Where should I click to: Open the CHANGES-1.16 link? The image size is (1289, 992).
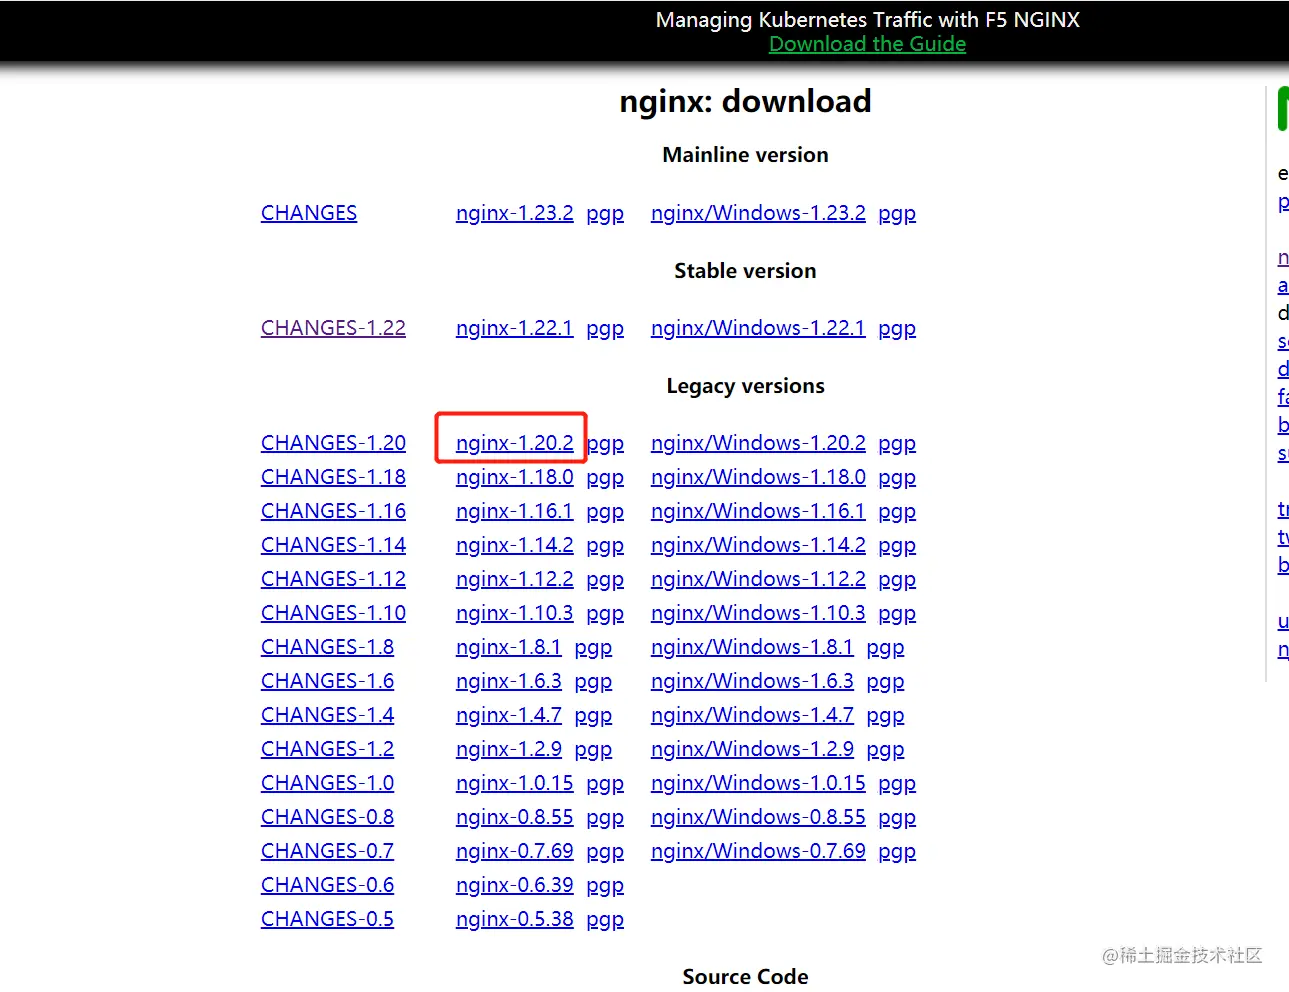(x=333, y=511)
